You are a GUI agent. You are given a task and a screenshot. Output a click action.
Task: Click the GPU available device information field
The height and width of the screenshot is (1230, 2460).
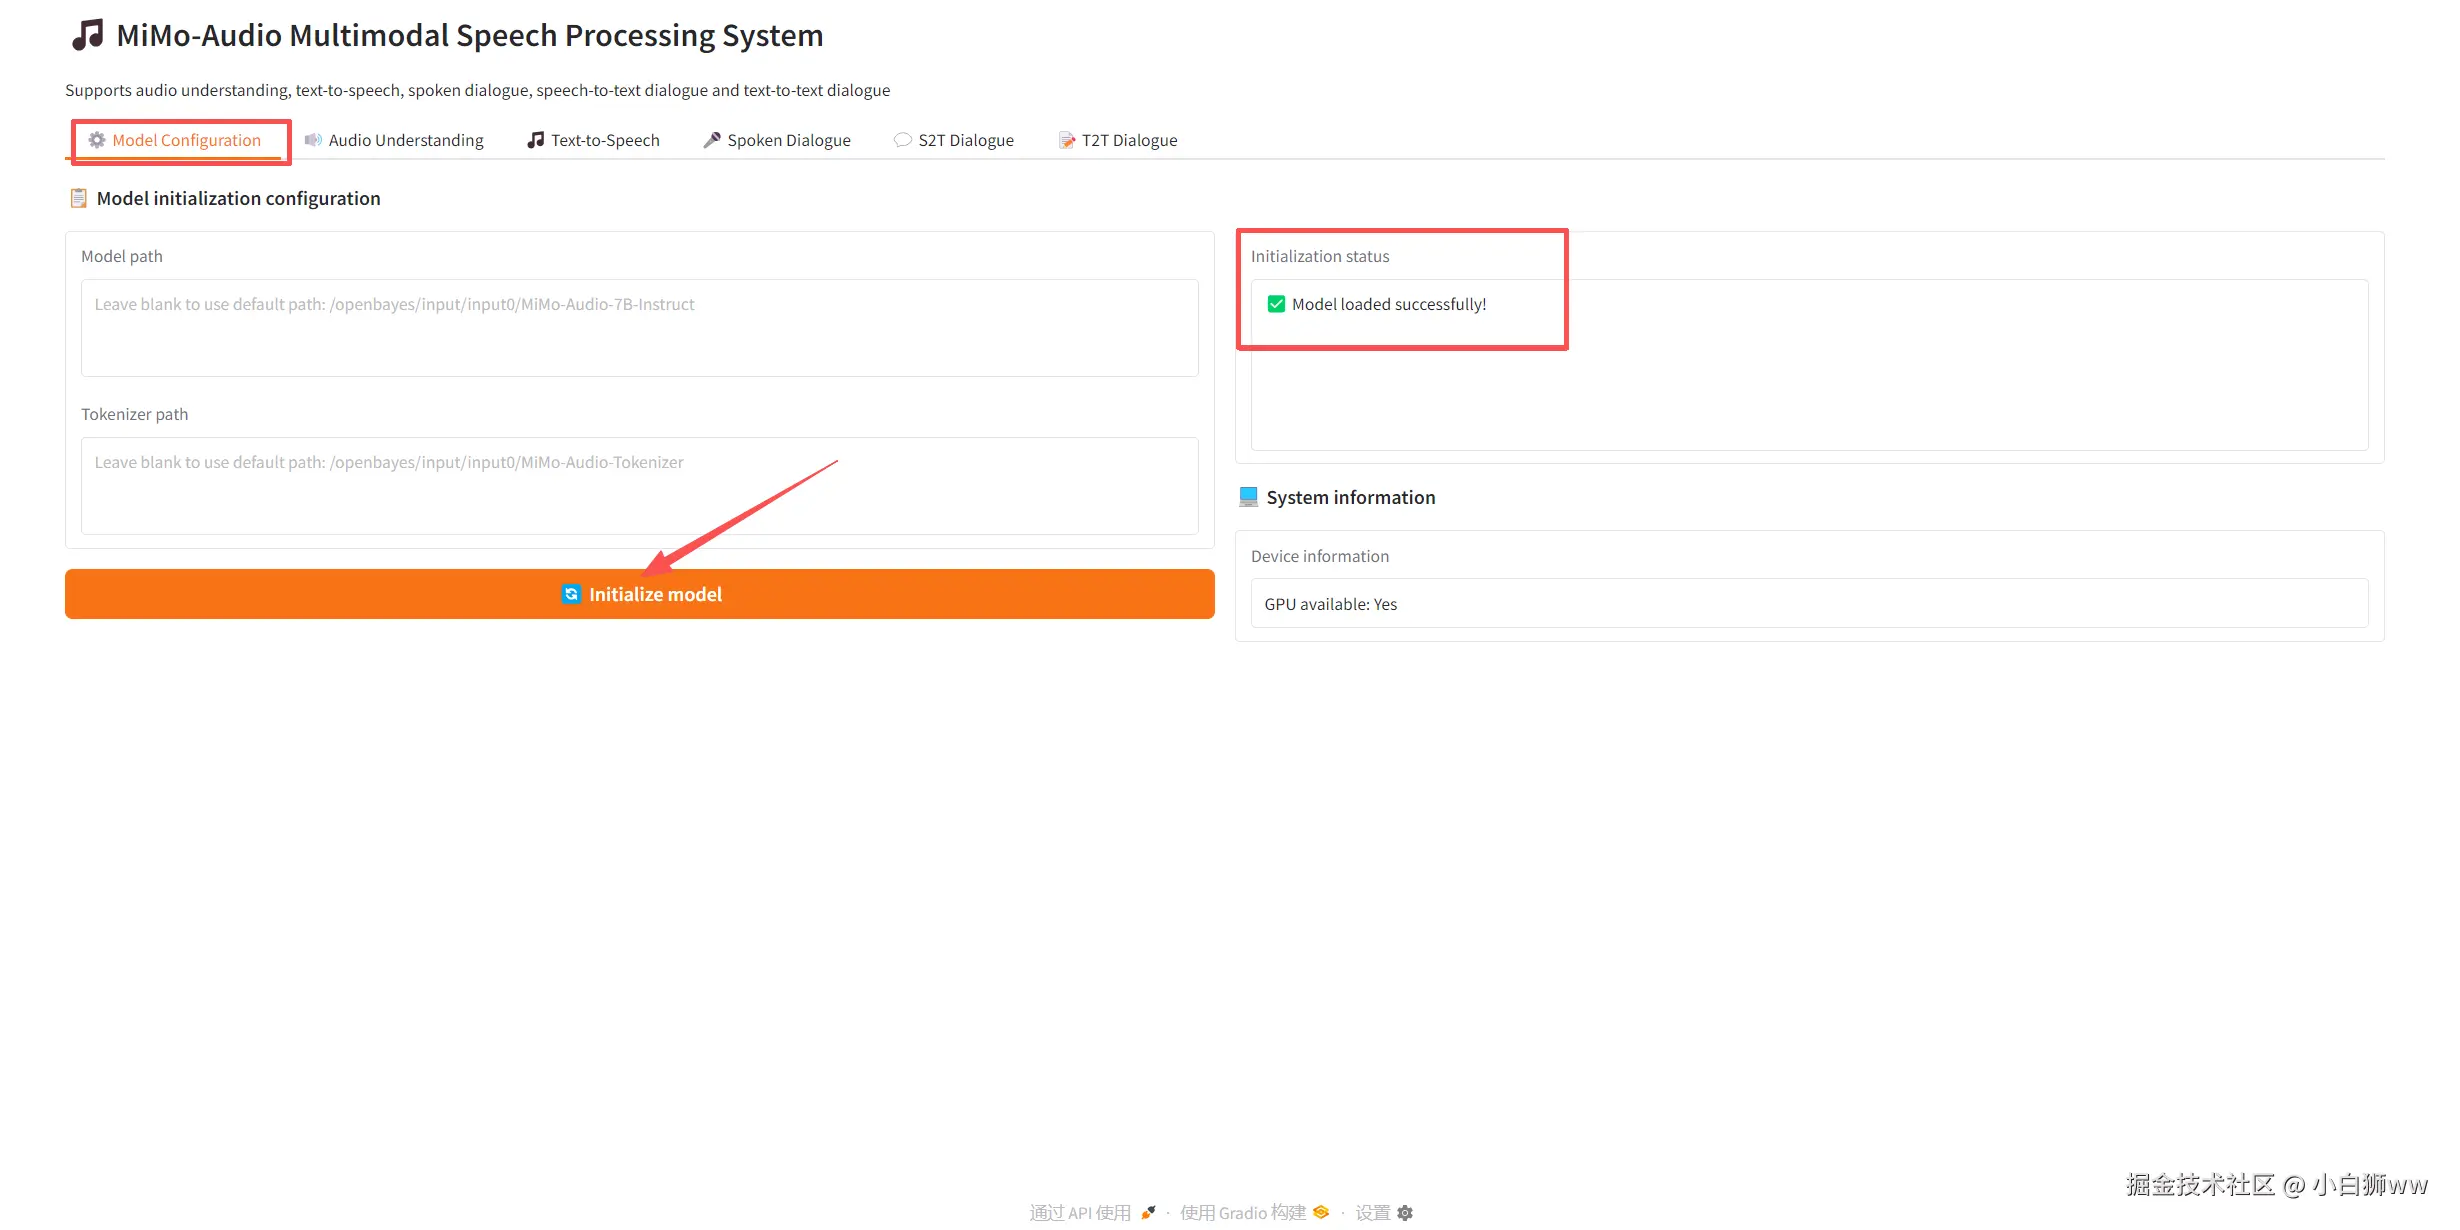click(1808, 604)
